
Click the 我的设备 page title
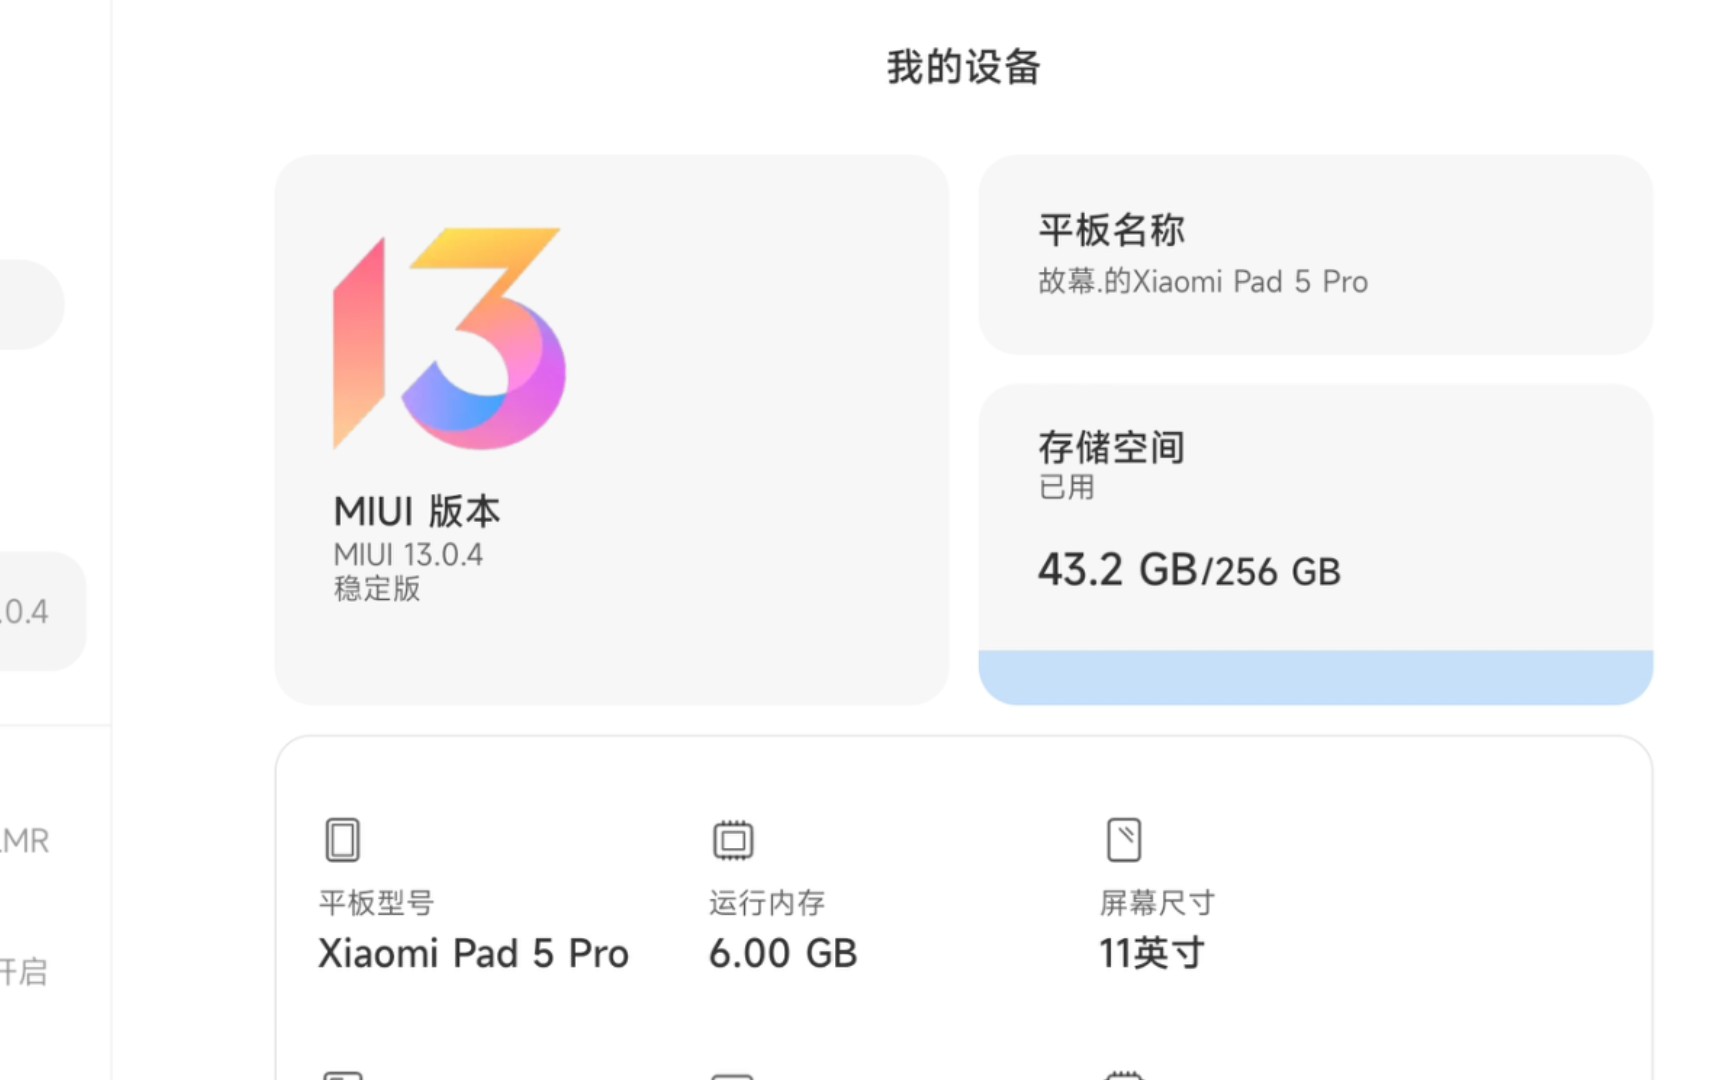point(962,65)
